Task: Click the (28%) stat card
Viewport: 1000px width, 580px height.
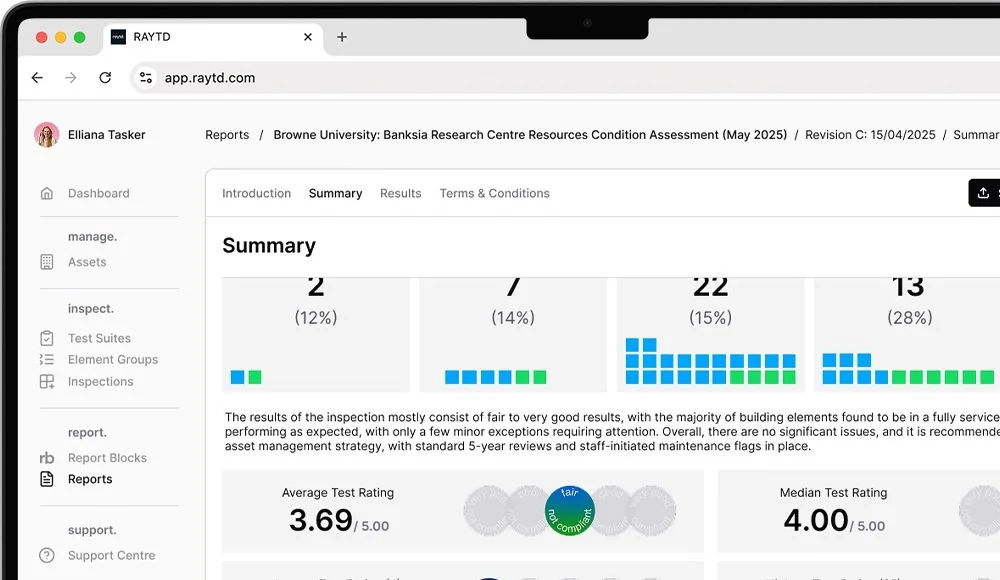Action: [x=908, y=335]
